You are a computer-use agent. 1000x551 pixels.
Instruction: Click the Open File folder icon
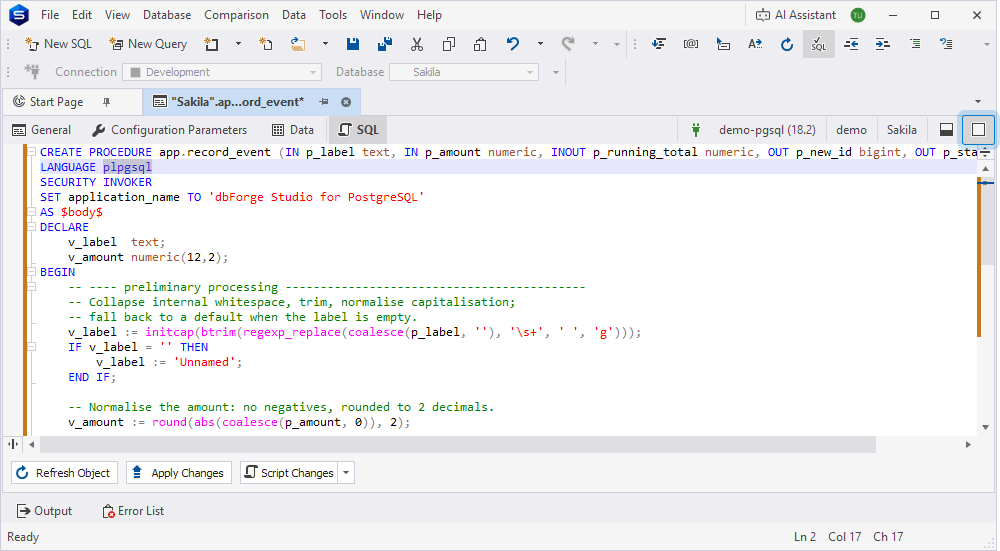coord(298,44)
